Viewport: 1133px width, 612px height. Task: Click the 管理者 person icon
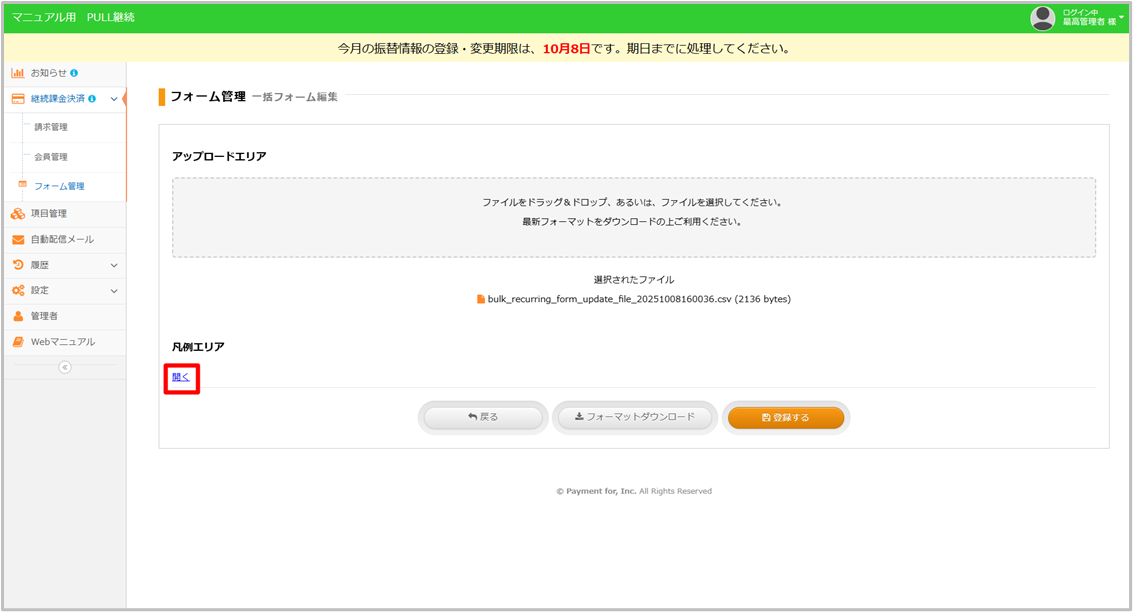point(18,316)
